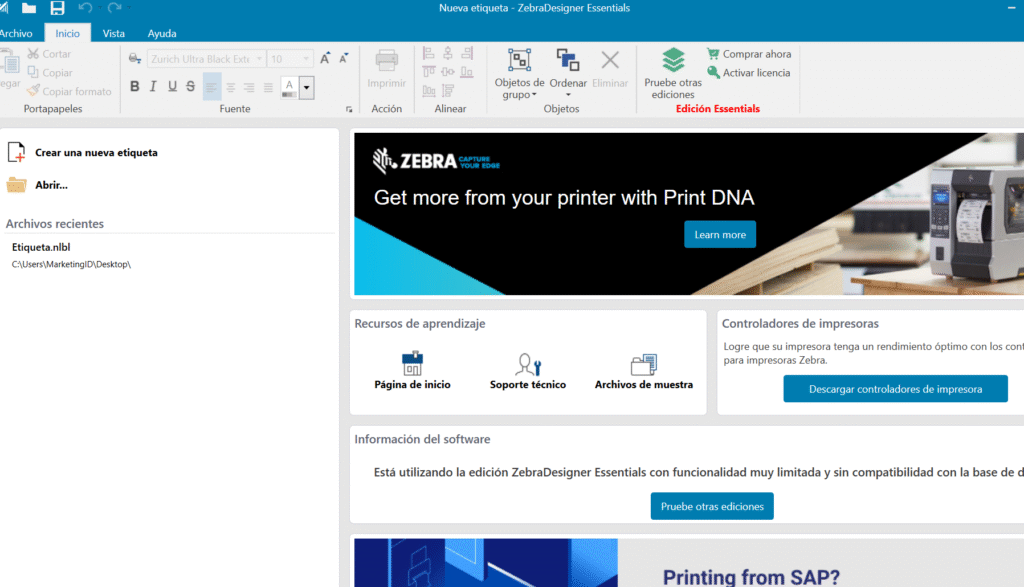Align objects vertical middle in Alinear
The image size is (1024, 587).
tap(448, 72)
